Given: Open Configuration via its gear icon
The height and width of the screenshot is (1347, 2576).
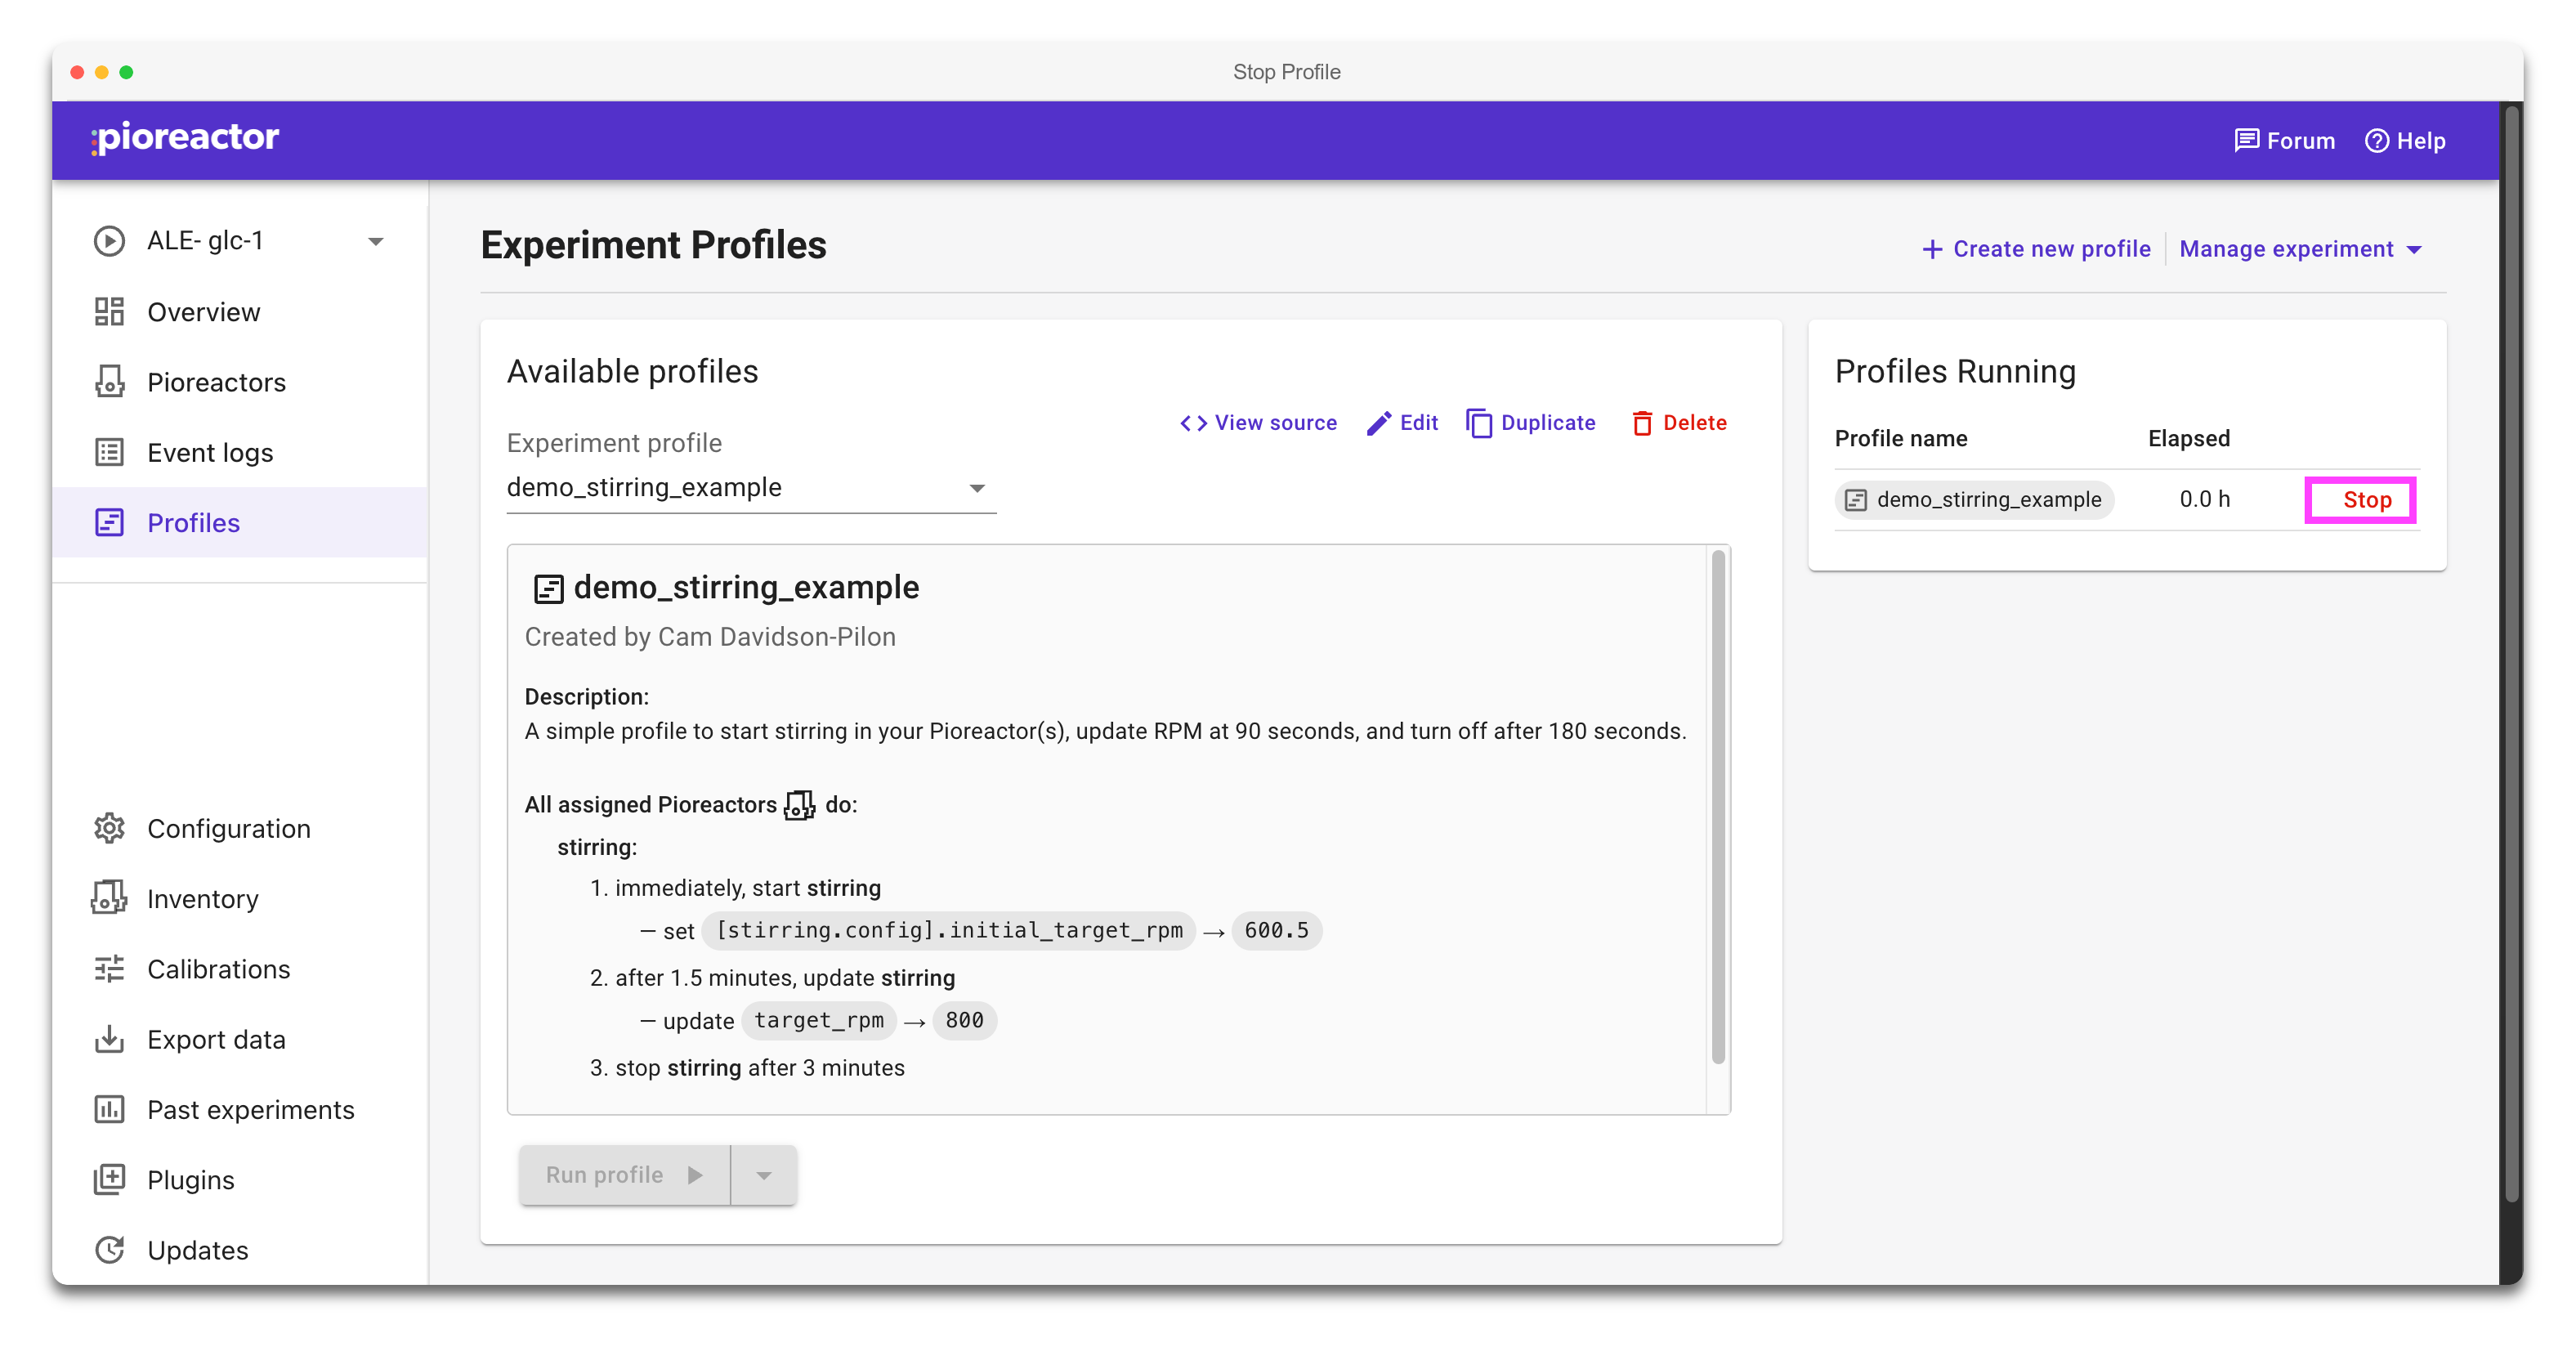Looking at the screenshot, I should coord(109,828).
